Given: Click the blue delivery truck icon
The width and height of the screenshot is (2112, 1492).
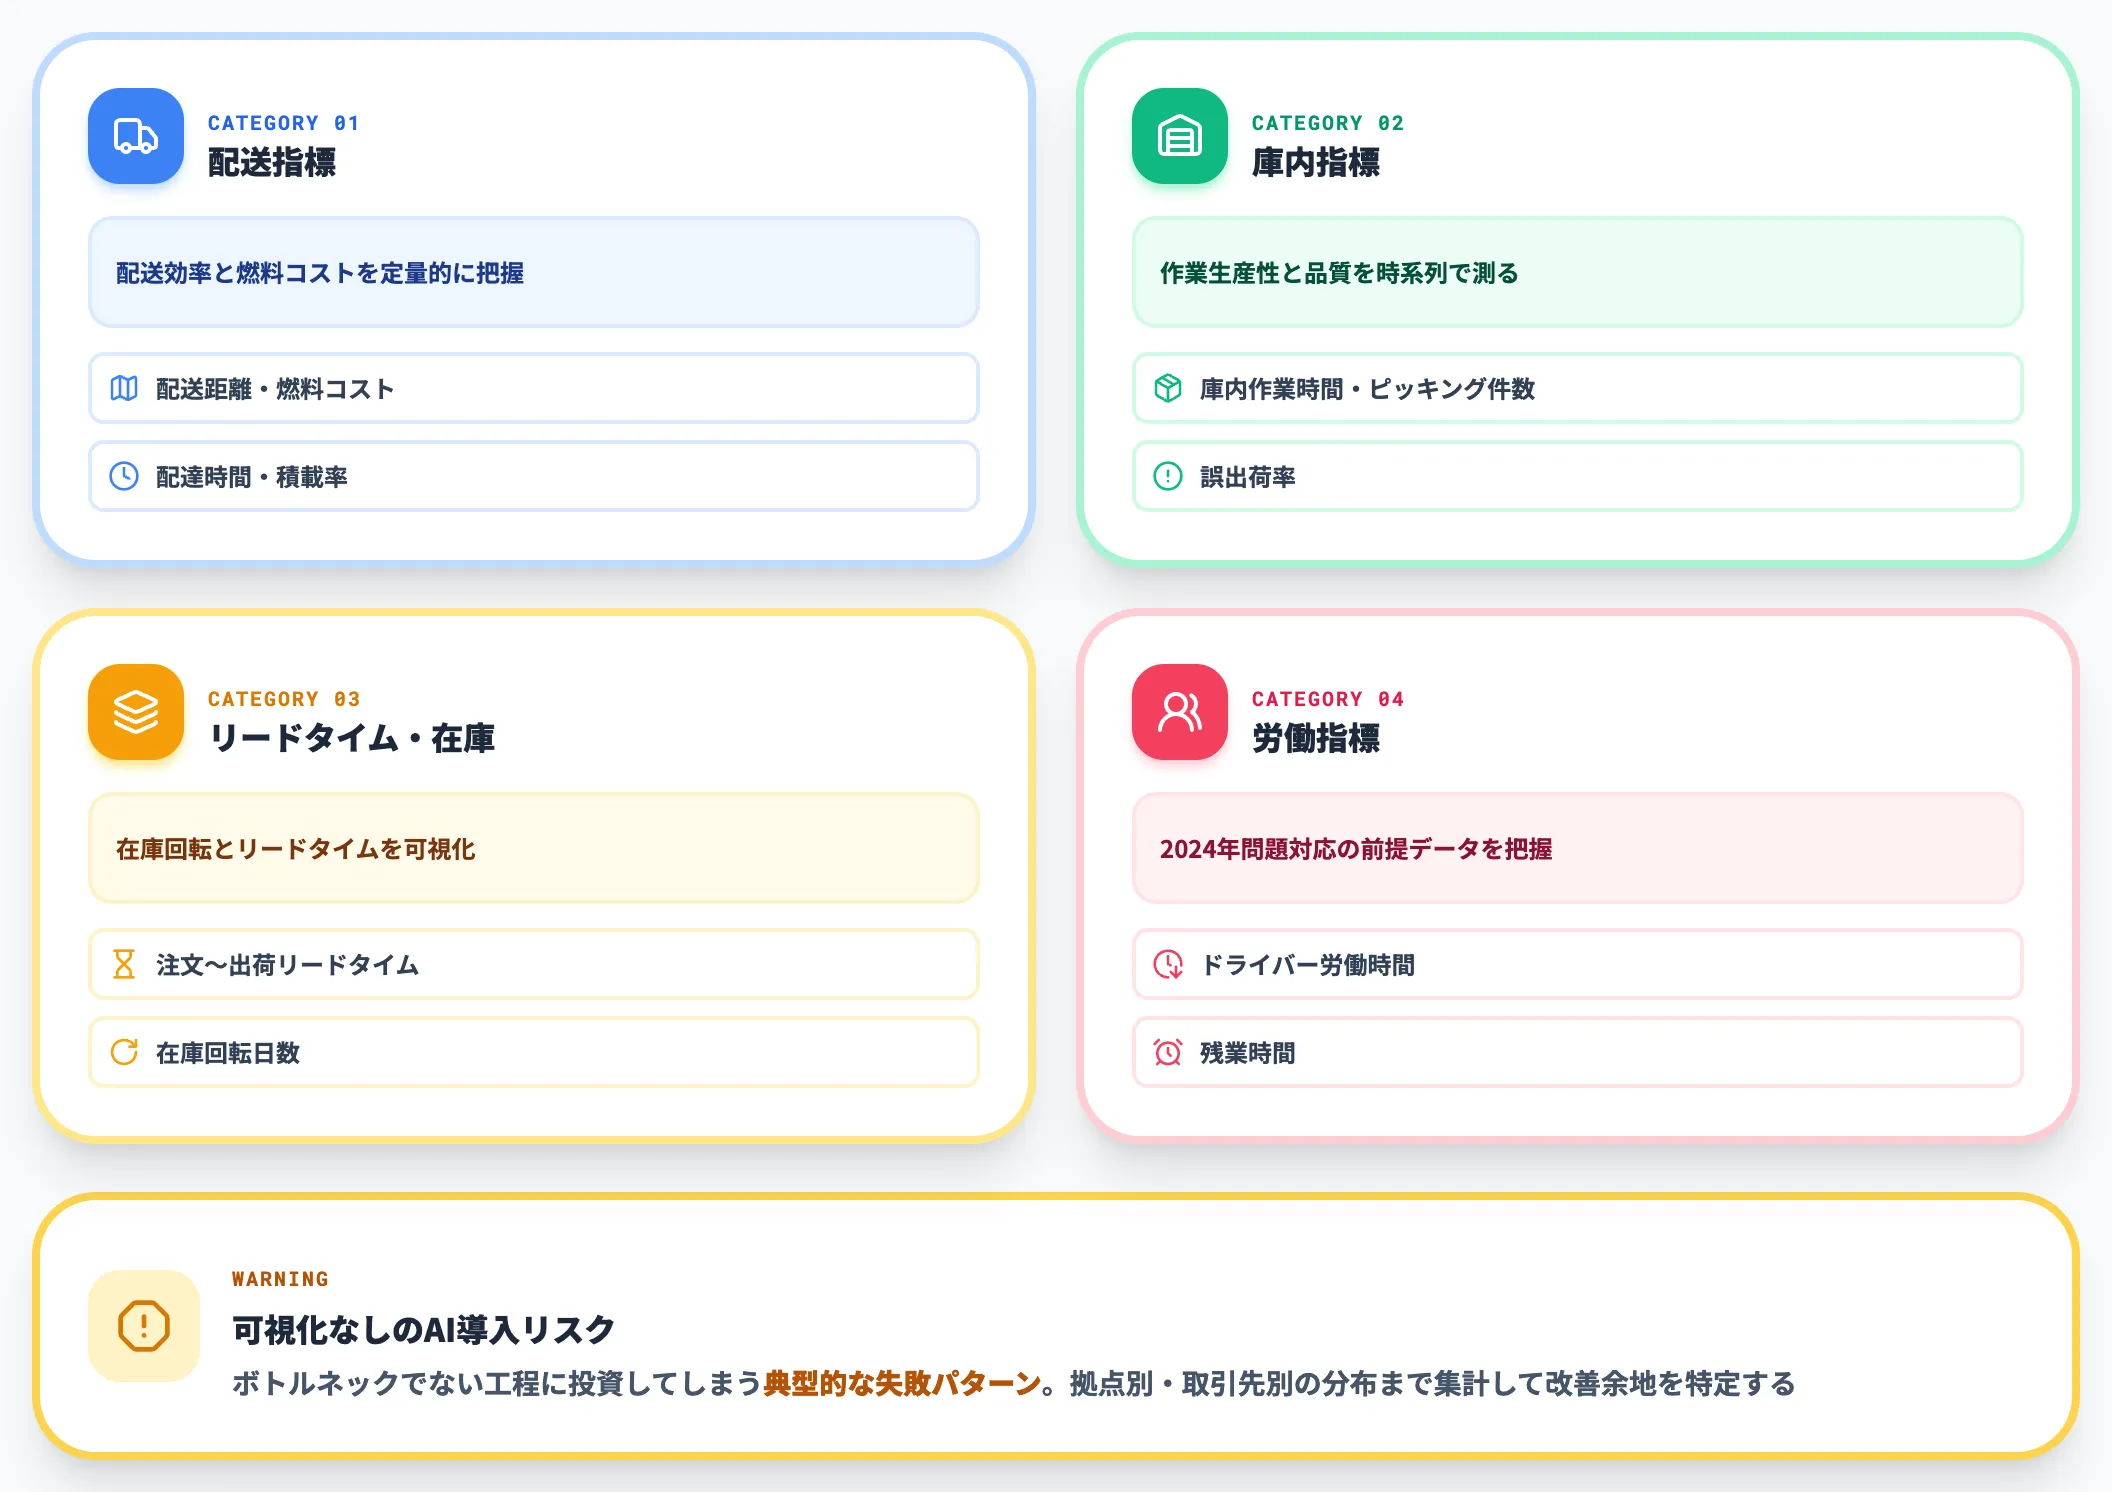Looking at the screenshot, I should point(136,136).
